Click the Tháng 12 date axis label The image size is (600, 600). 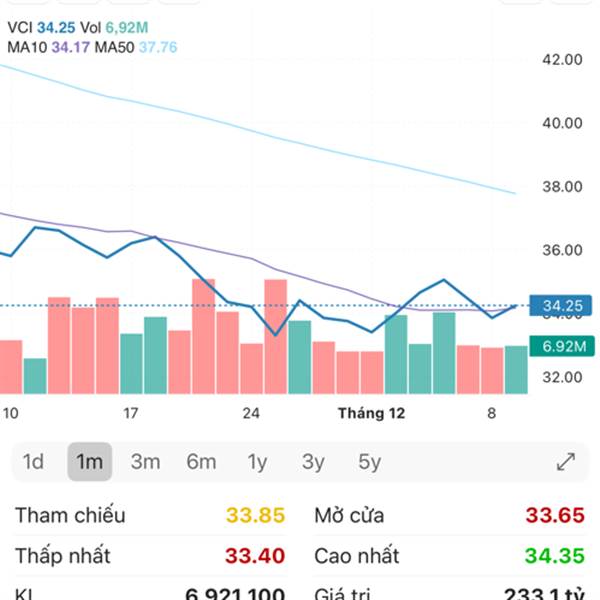click(x=371, y=413)
